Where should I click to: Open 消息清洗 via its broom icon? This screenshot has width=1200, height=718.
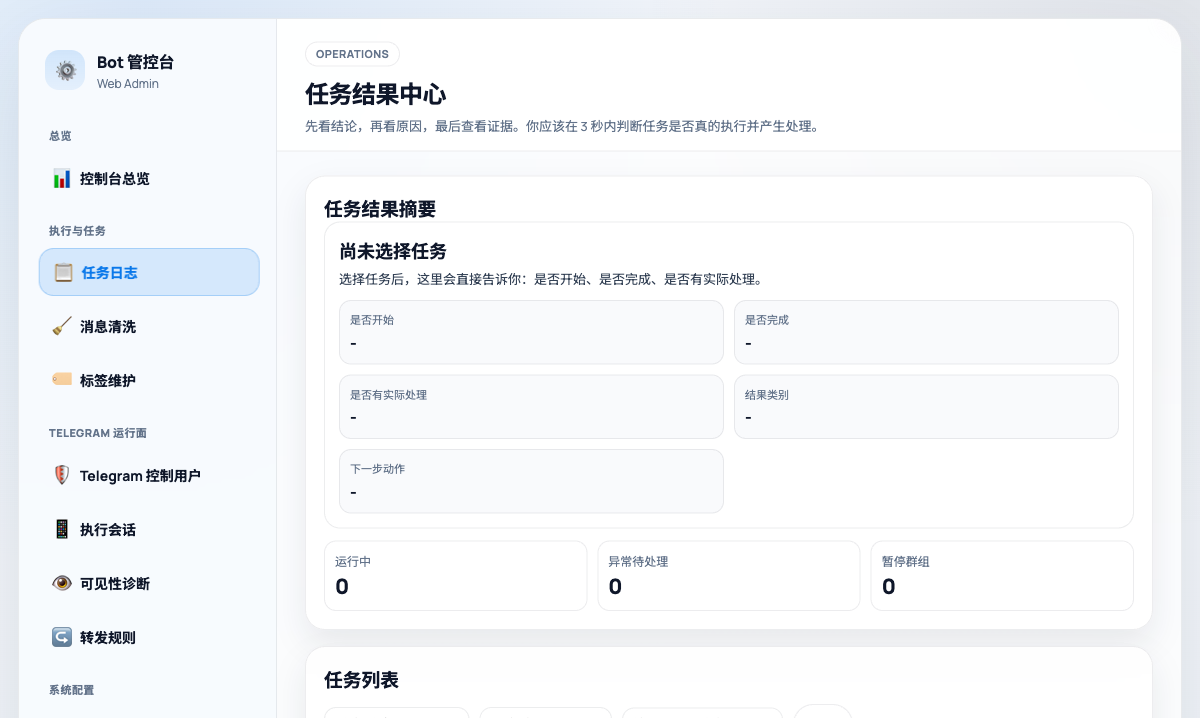(62, 326)
